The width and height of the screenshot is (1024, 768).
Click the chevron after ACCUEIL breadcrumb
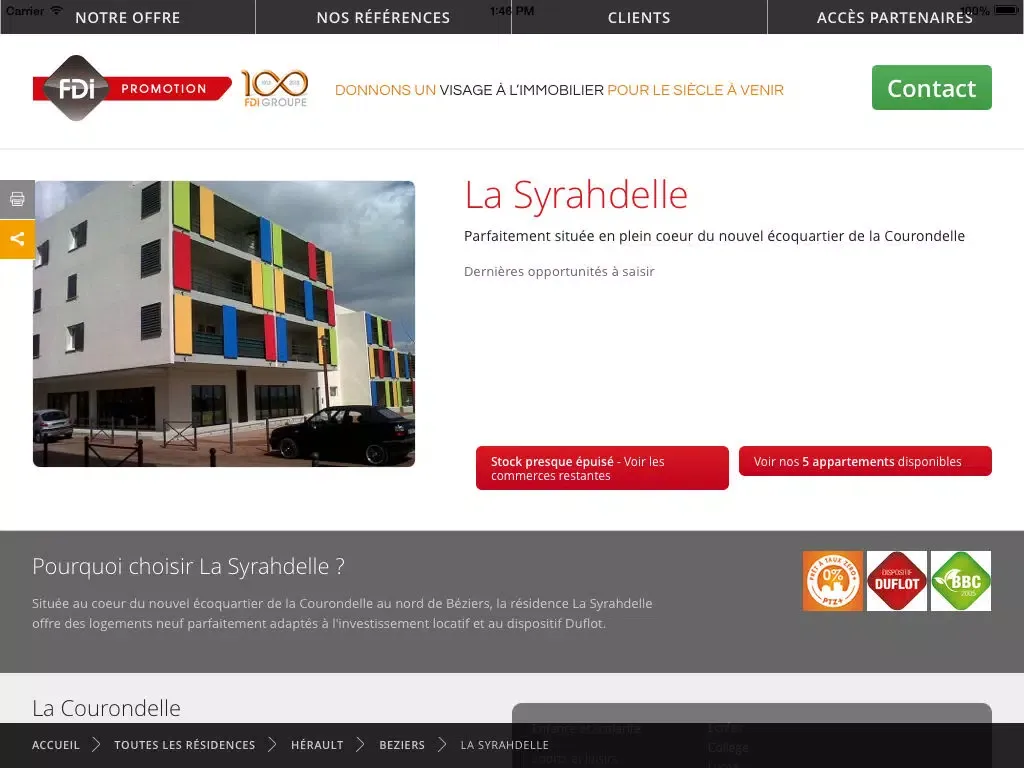click(x=97, y=744)
